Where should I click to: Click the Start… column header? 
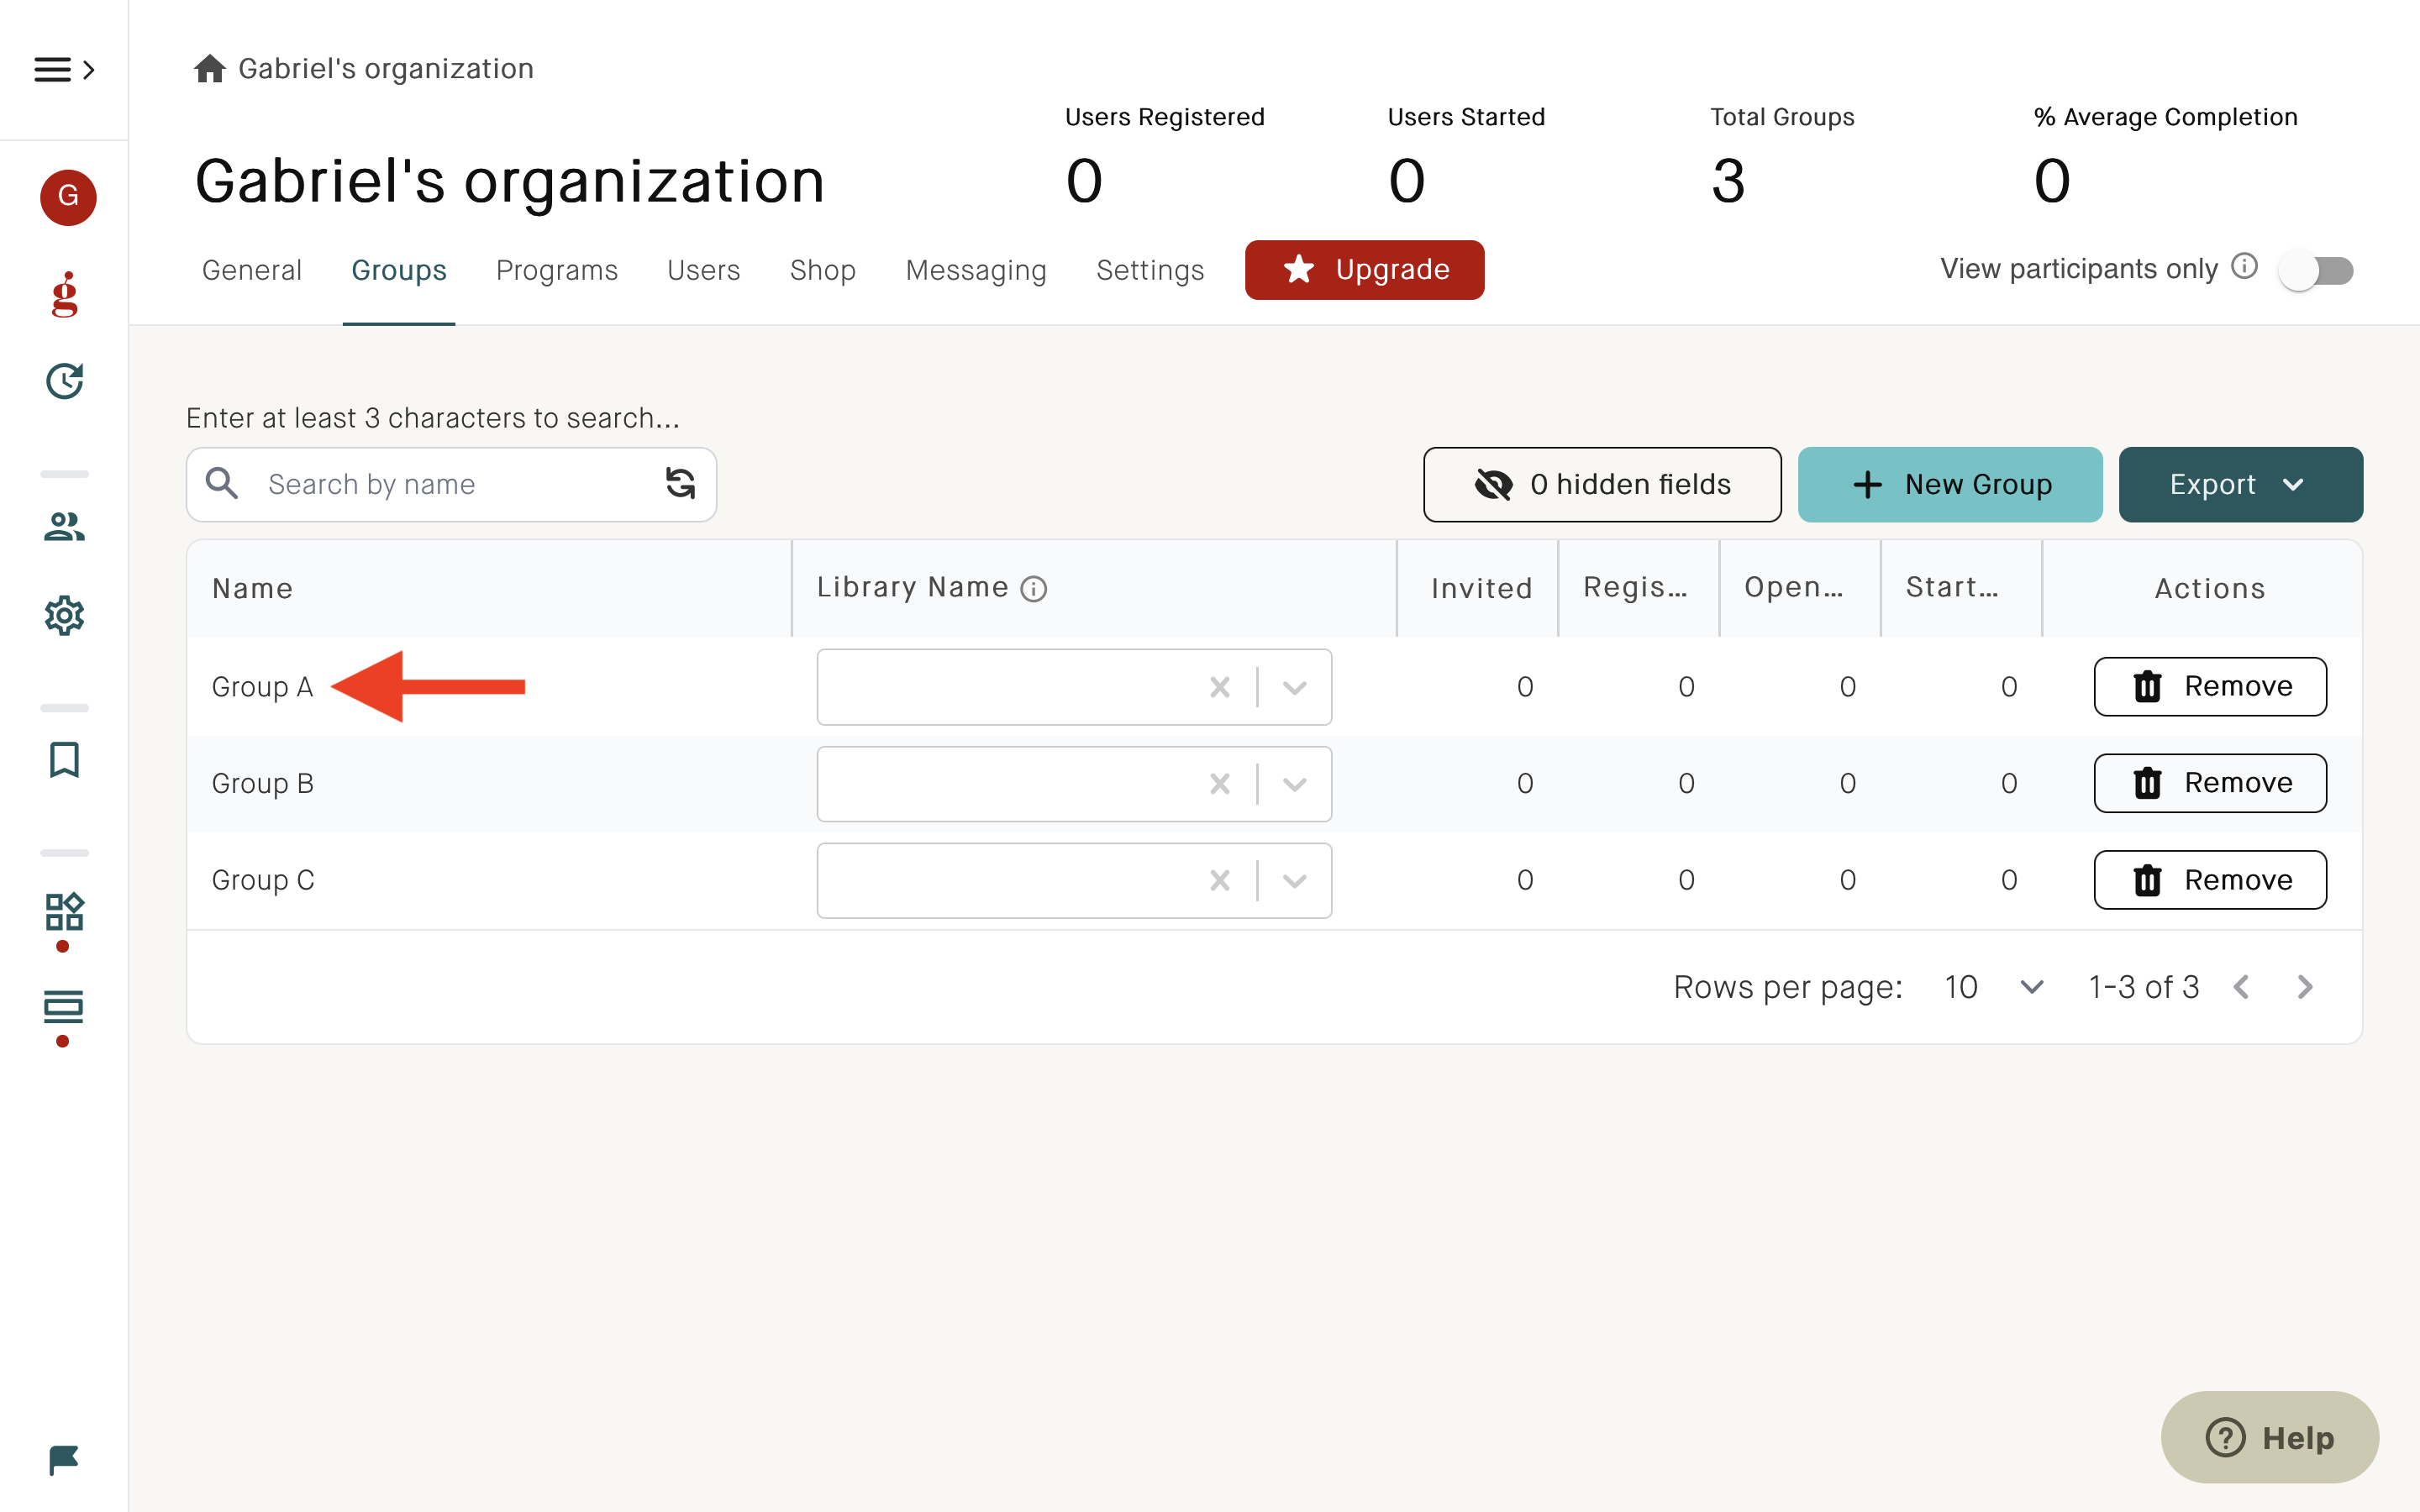click(1953, 588)
